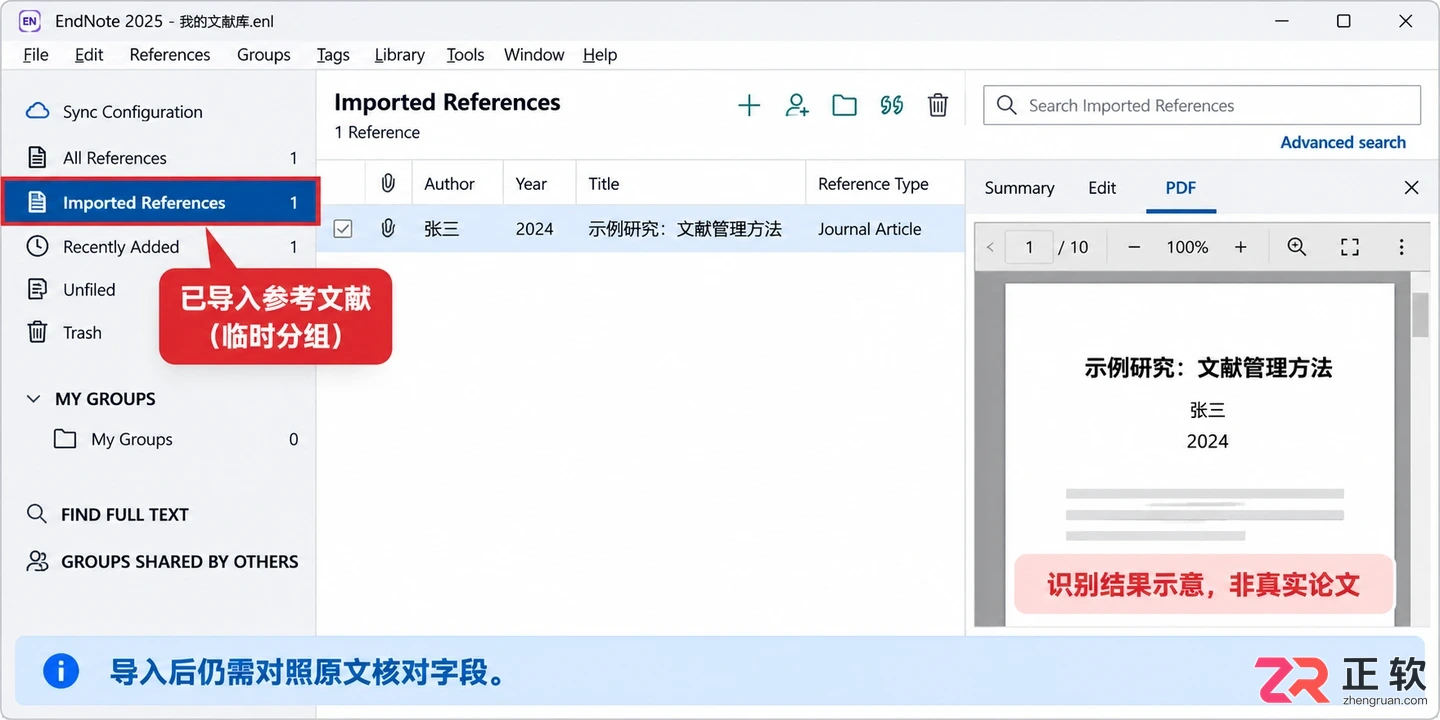Zoom in PDF with the plus button
1440x720 pixels.
pyautogui.click(x=1240, y=247)
